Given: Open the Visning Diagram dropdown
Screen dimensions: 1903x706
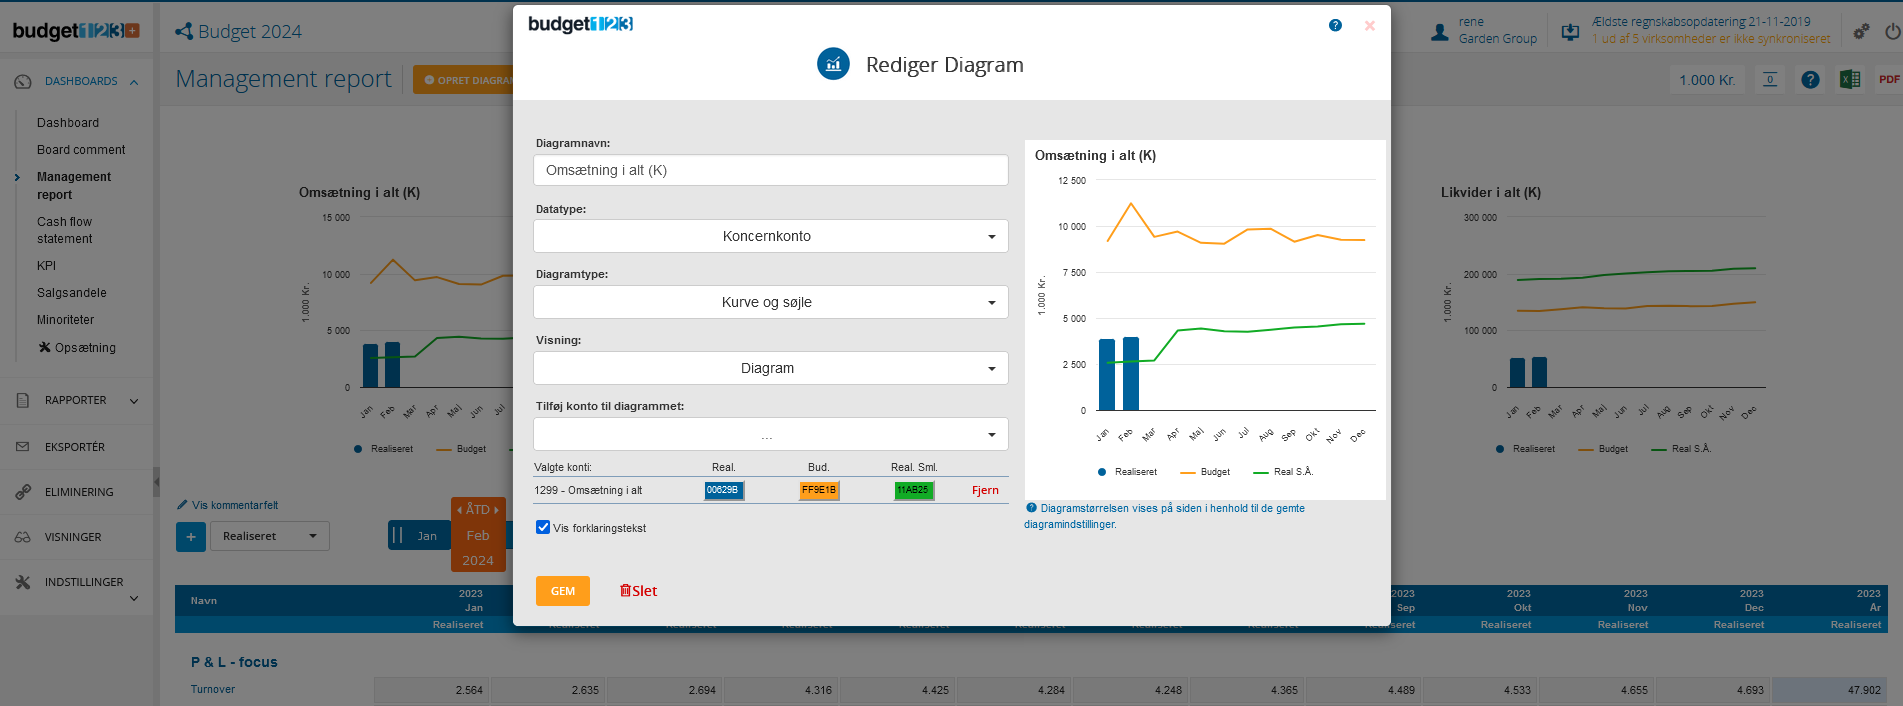Looking at the screenshot, I should 770,368.
